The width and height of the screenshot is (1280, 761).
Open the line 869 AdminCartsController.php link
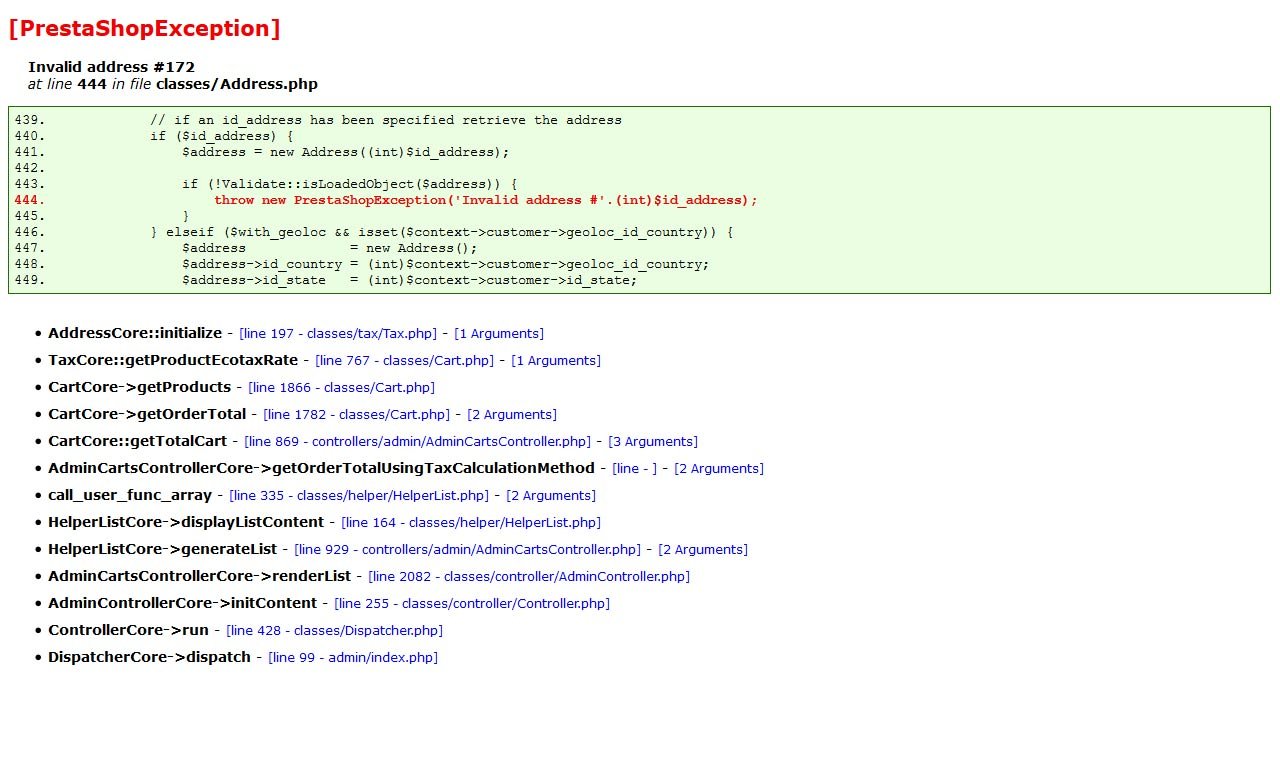click(418, 442)
